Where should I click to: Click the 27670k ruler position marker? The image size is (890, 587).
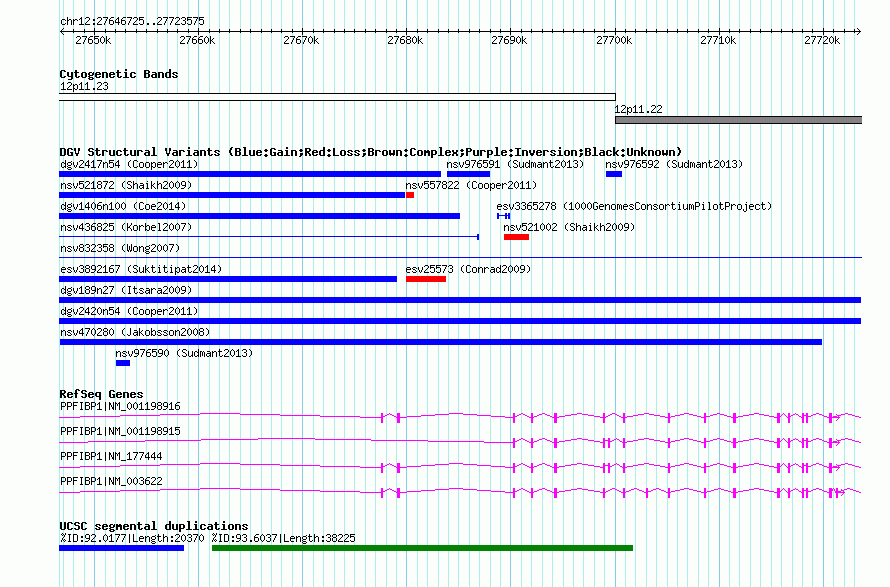(x=301, y=40)
